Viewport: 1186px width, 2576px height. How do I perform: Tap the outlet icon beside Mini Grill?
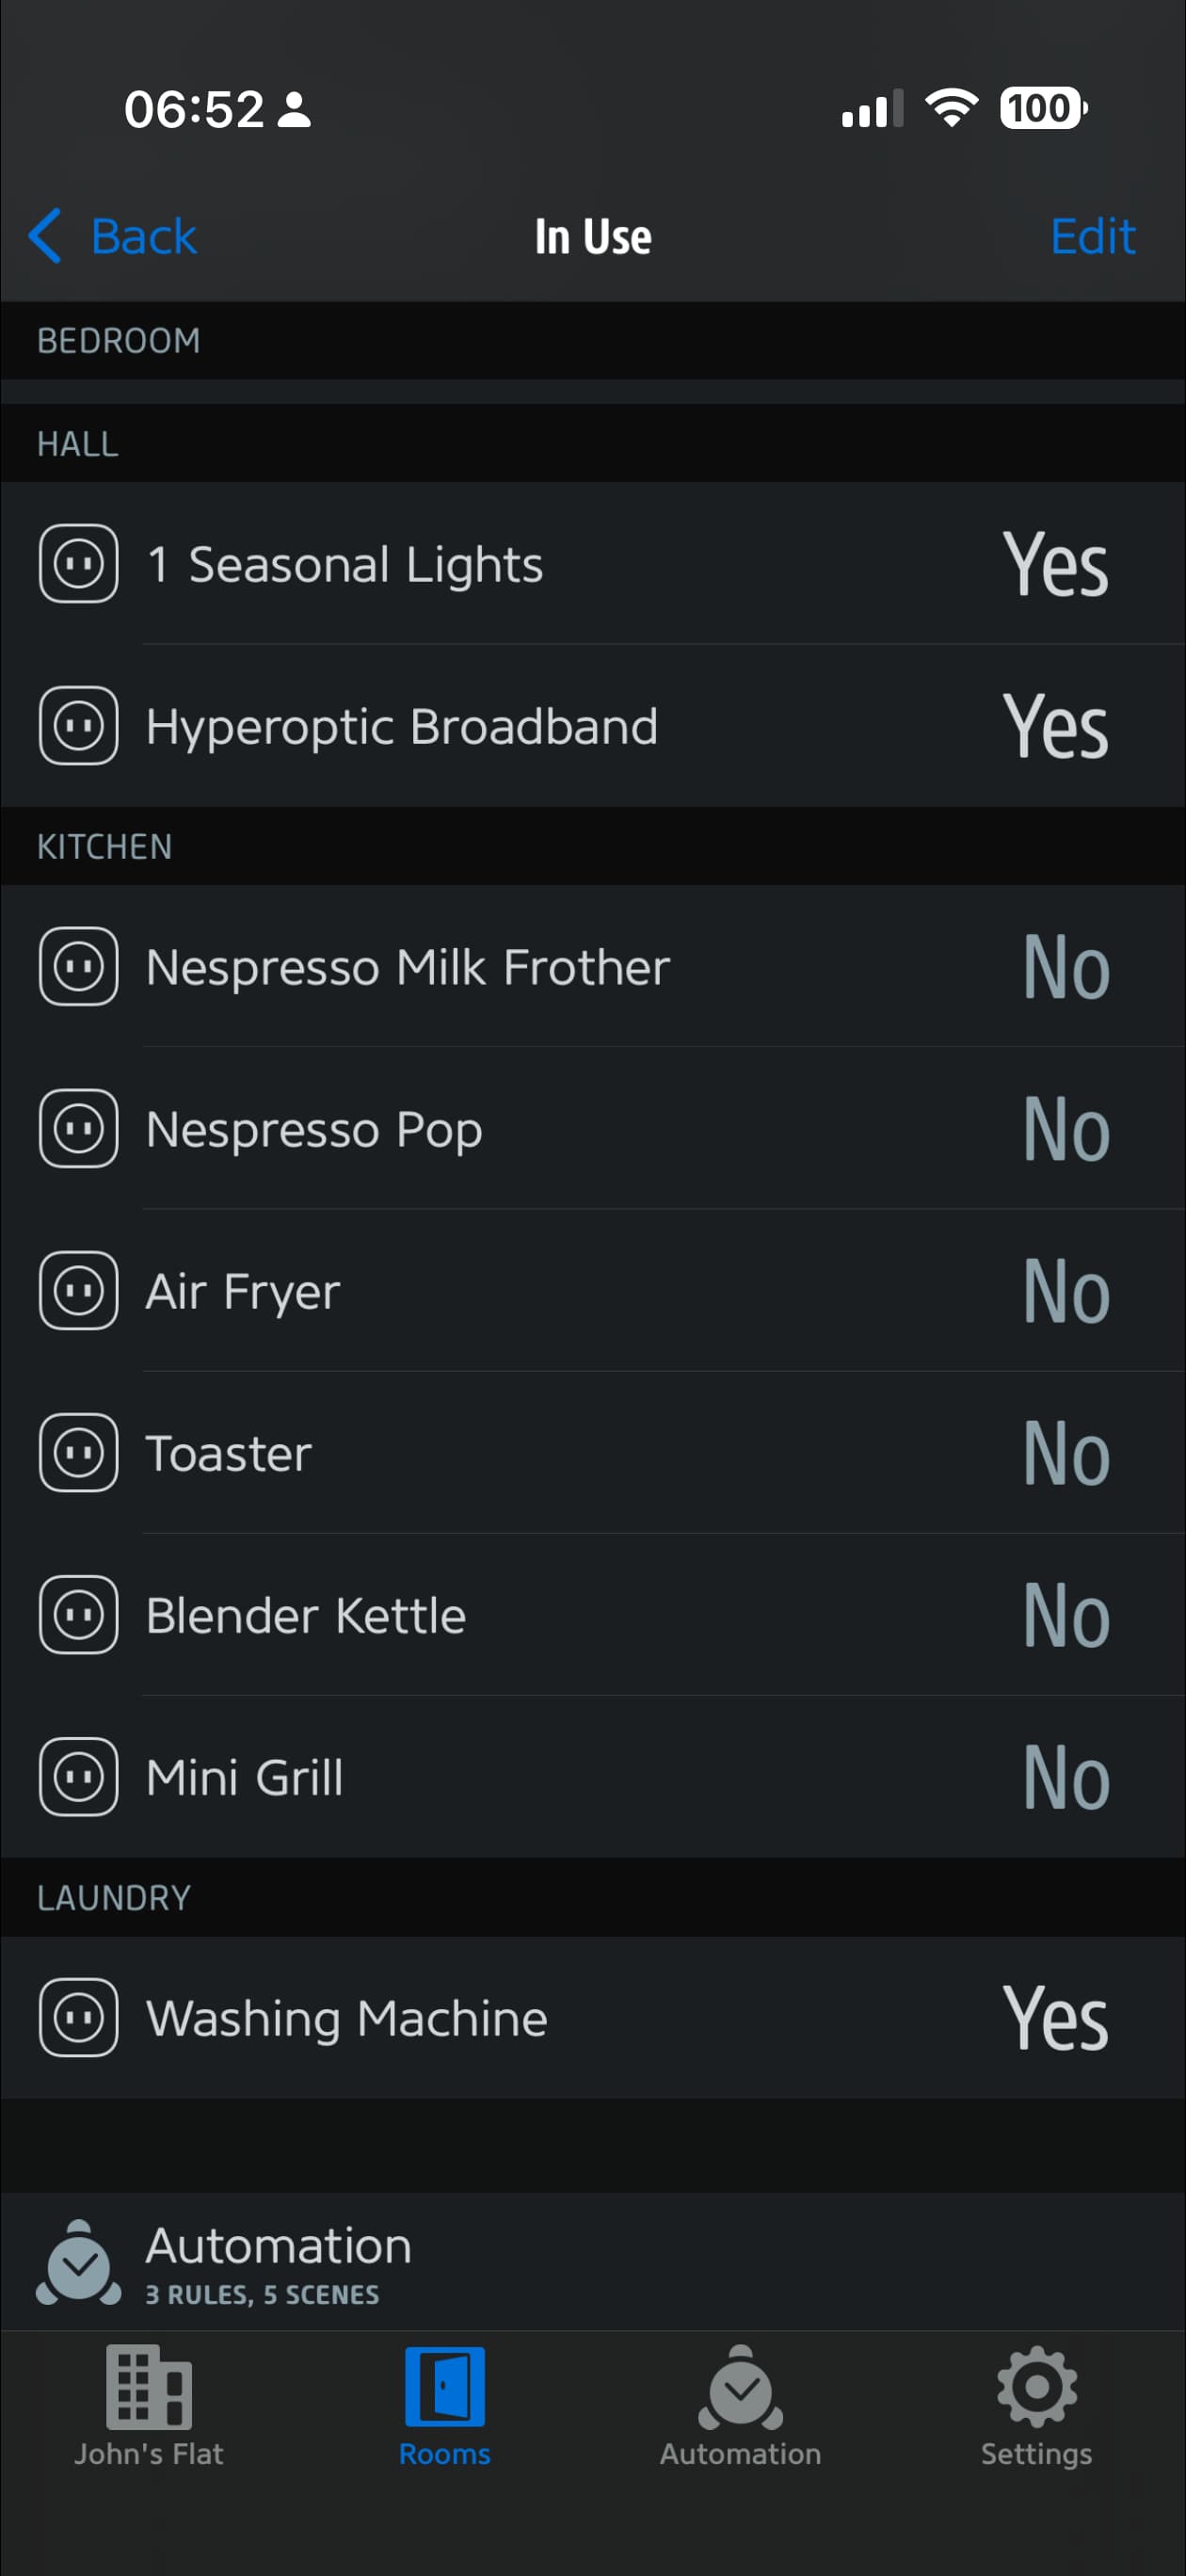(x=78, y=1777)
